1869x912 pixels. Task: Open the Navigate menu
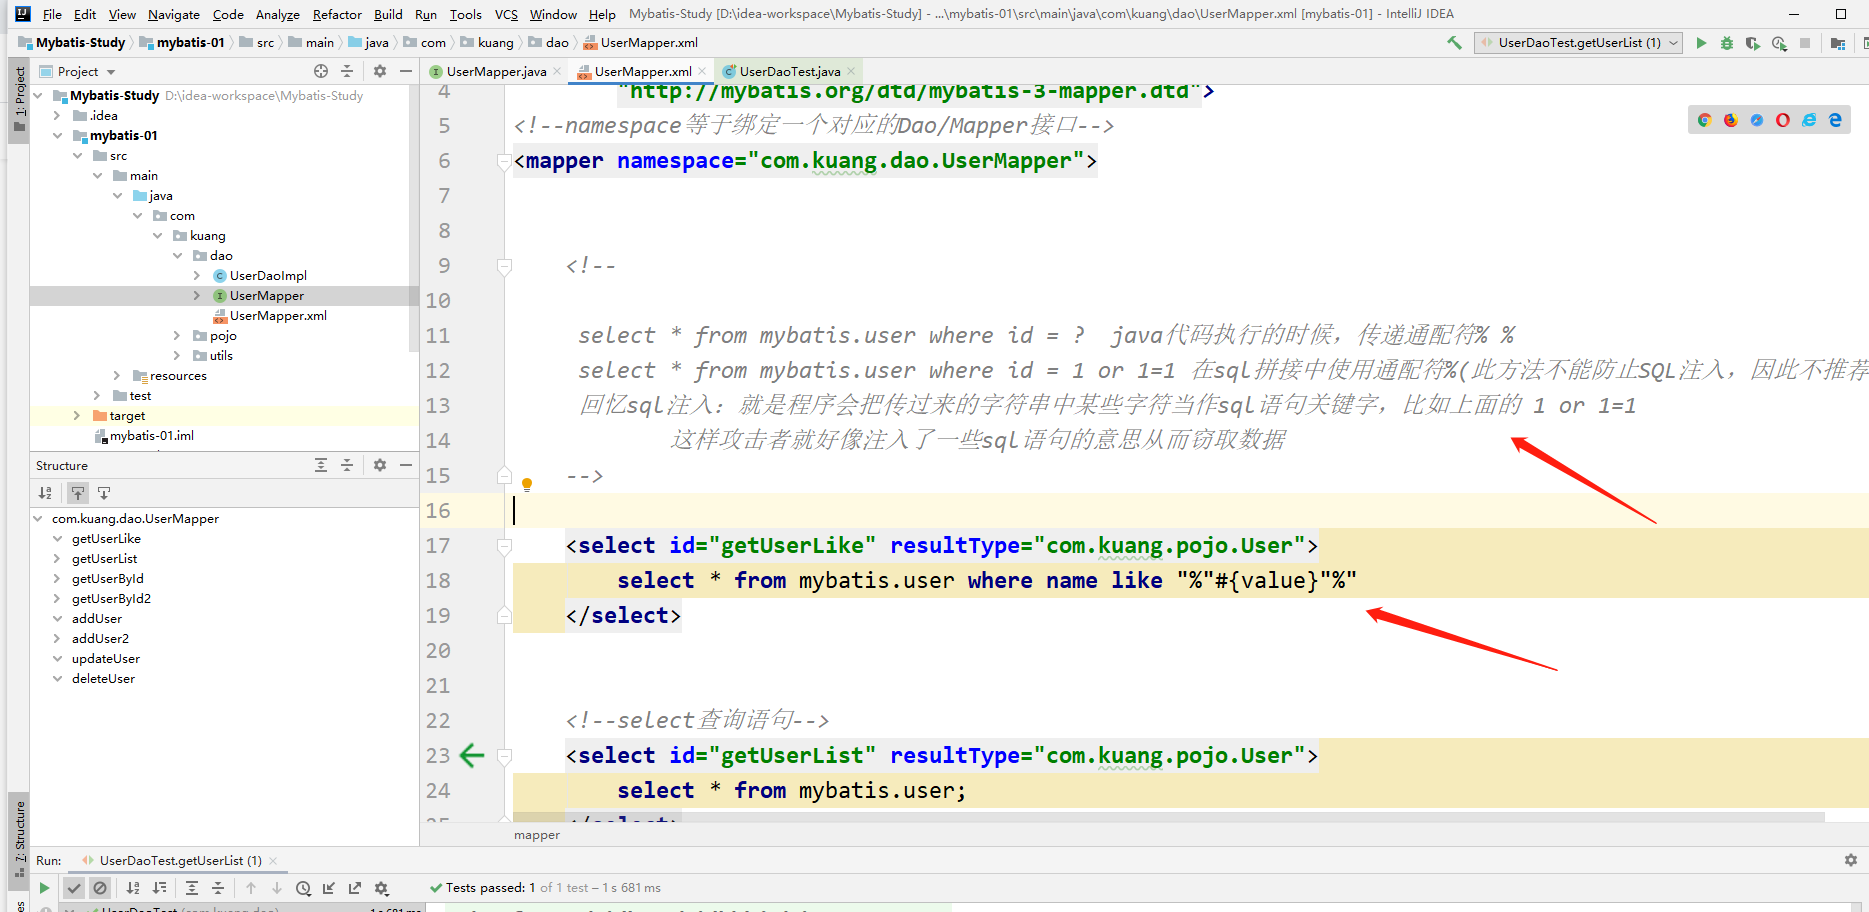174,14
